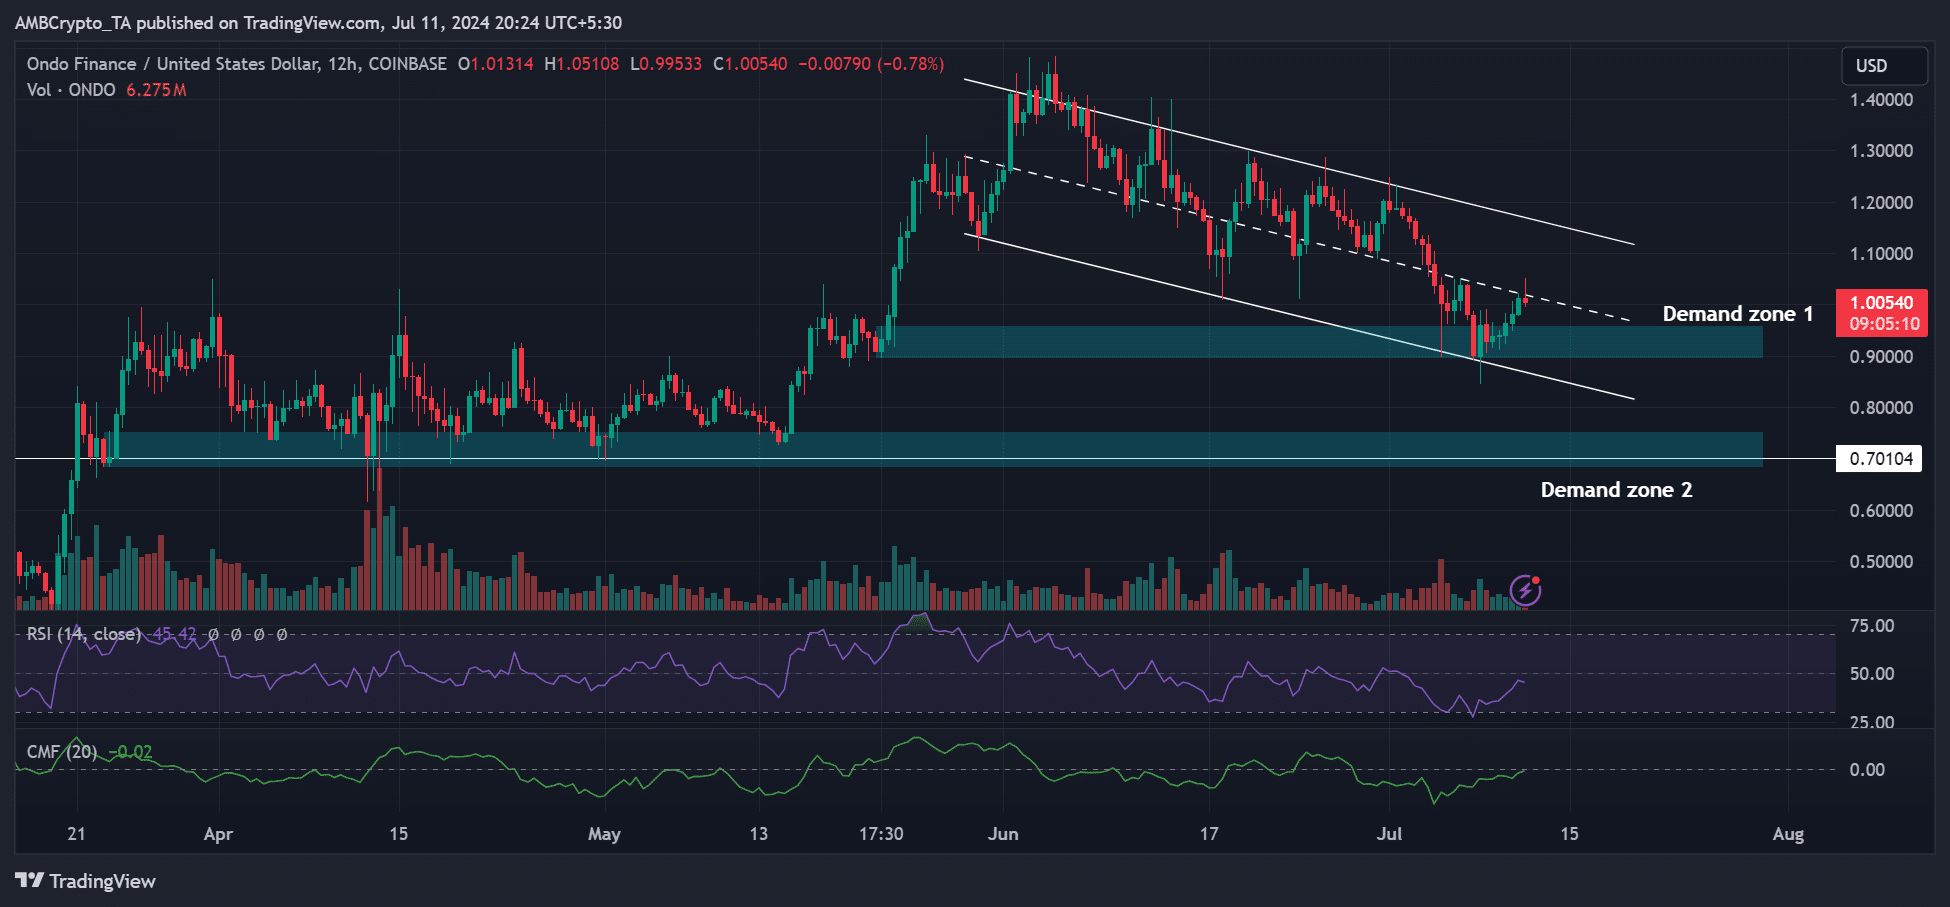This screenshot has height=907, width=1950.
Task: Select the dashed channel midline
Action: 1296,238
